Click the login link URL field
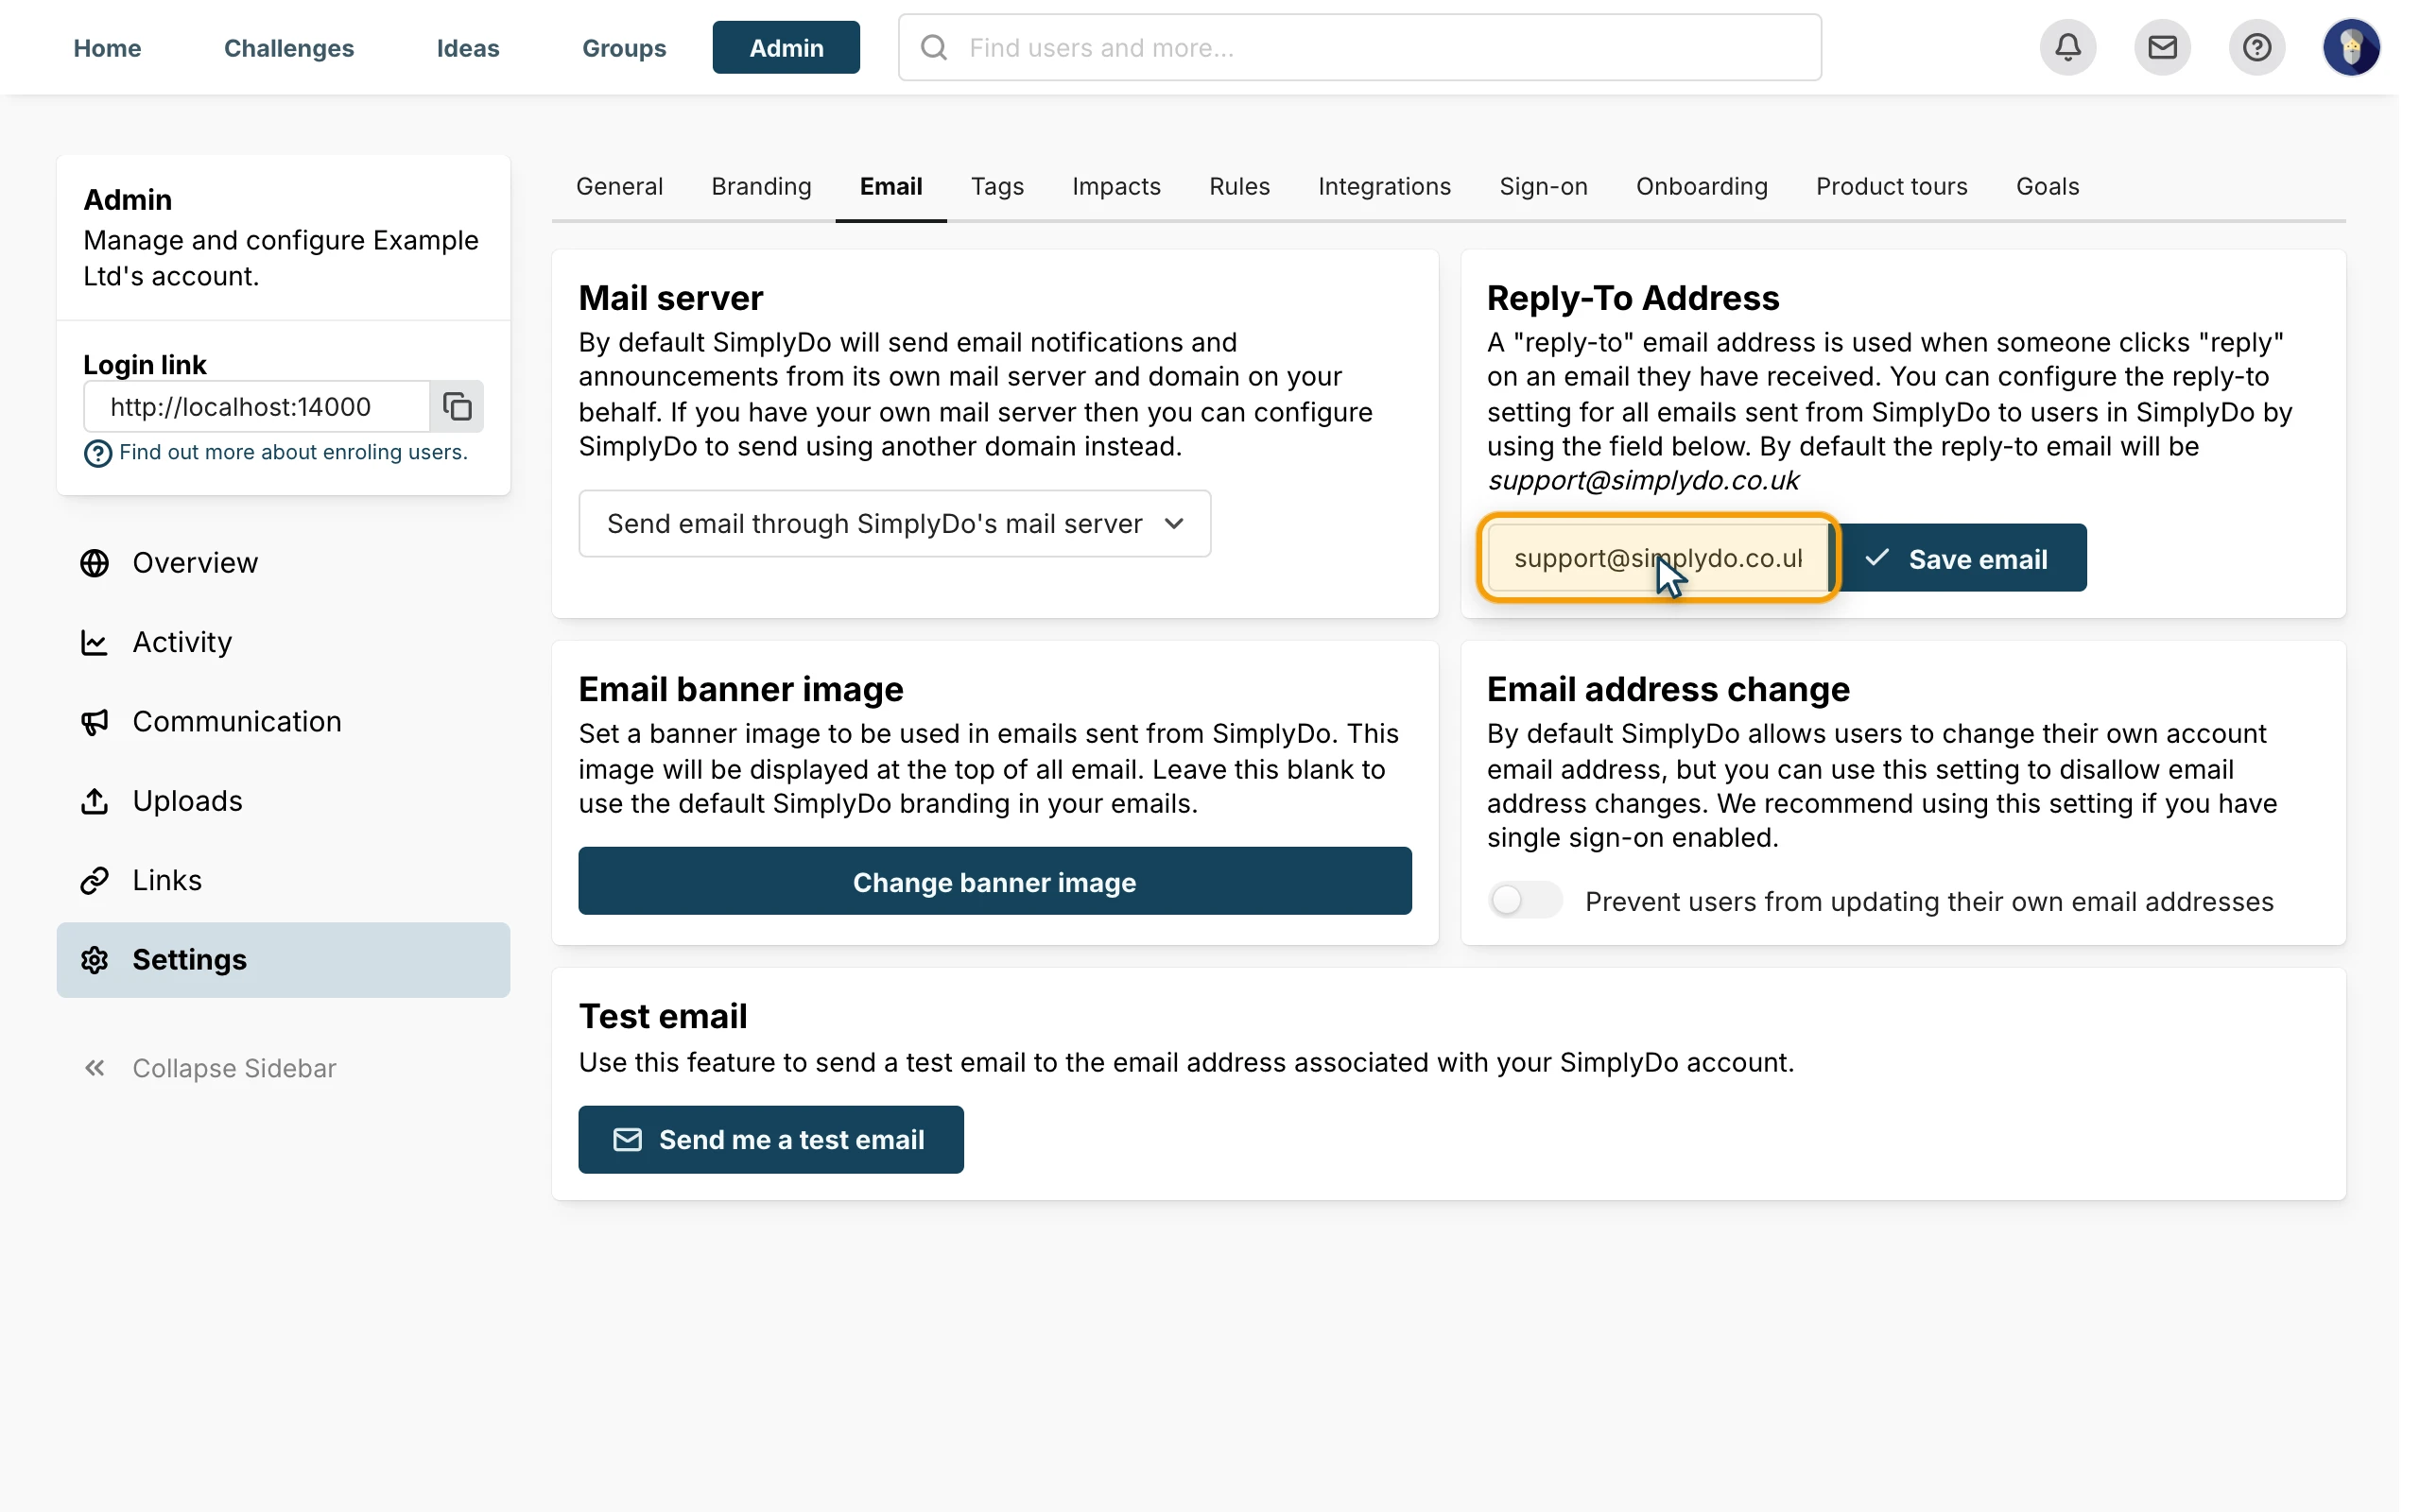The image size is (2420, 1512). pos(257,406)
